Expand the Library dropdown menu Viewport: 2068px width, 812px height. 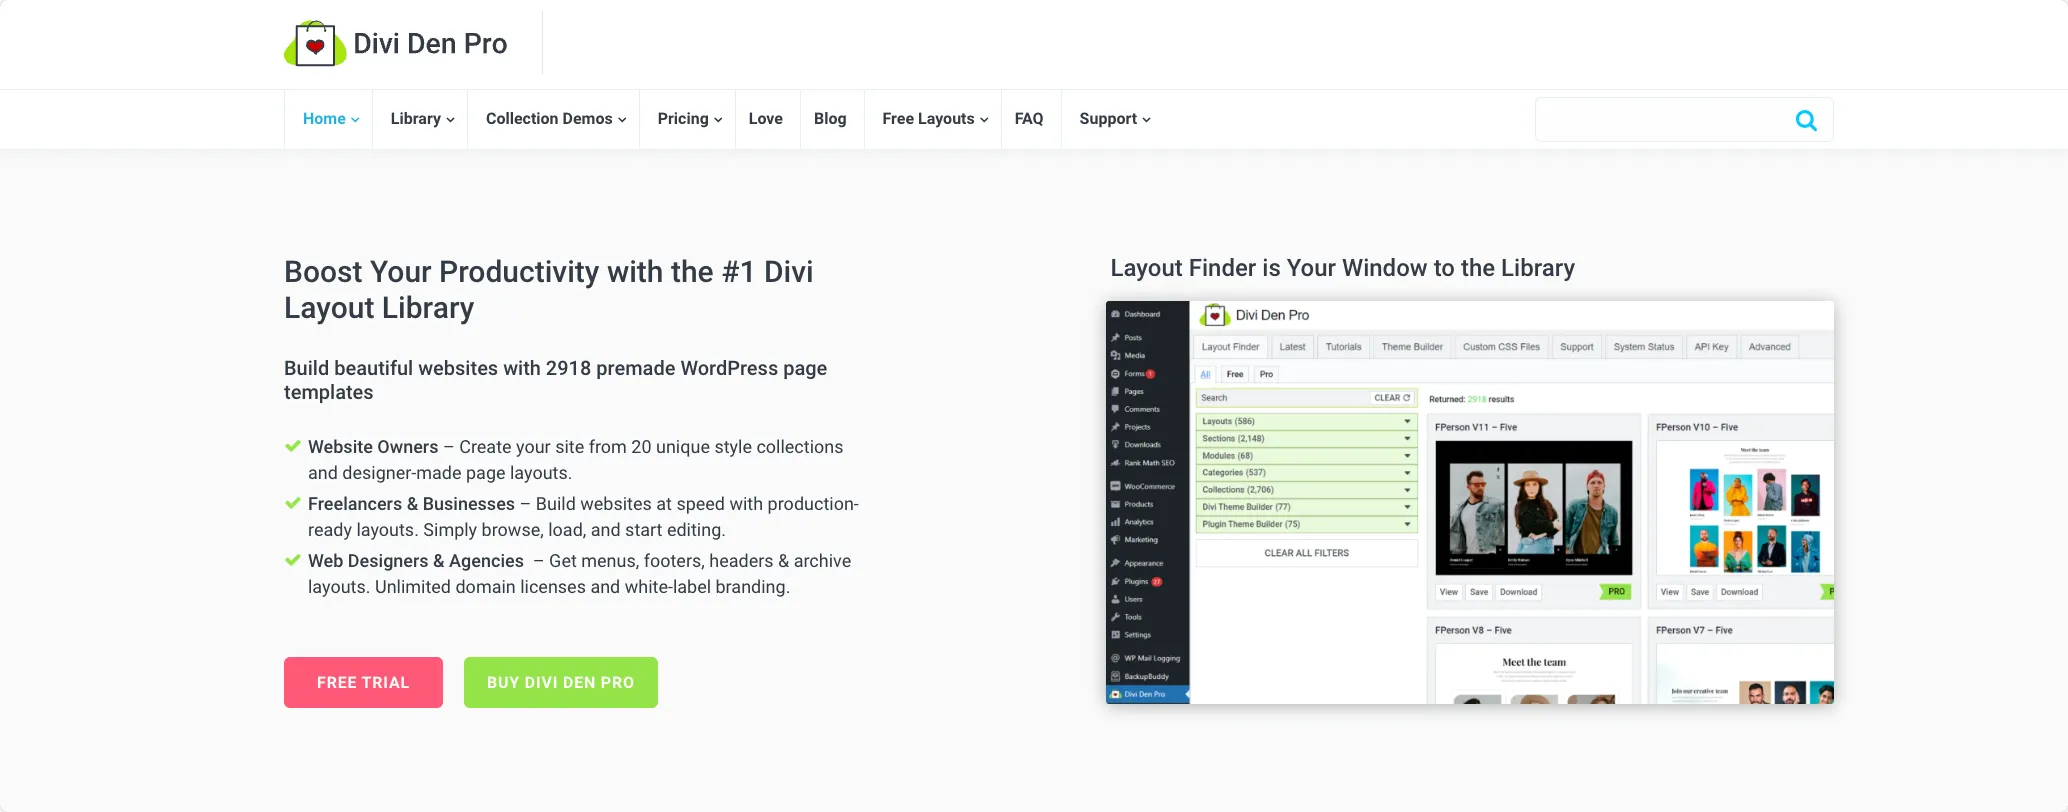[x=422, y=119]
